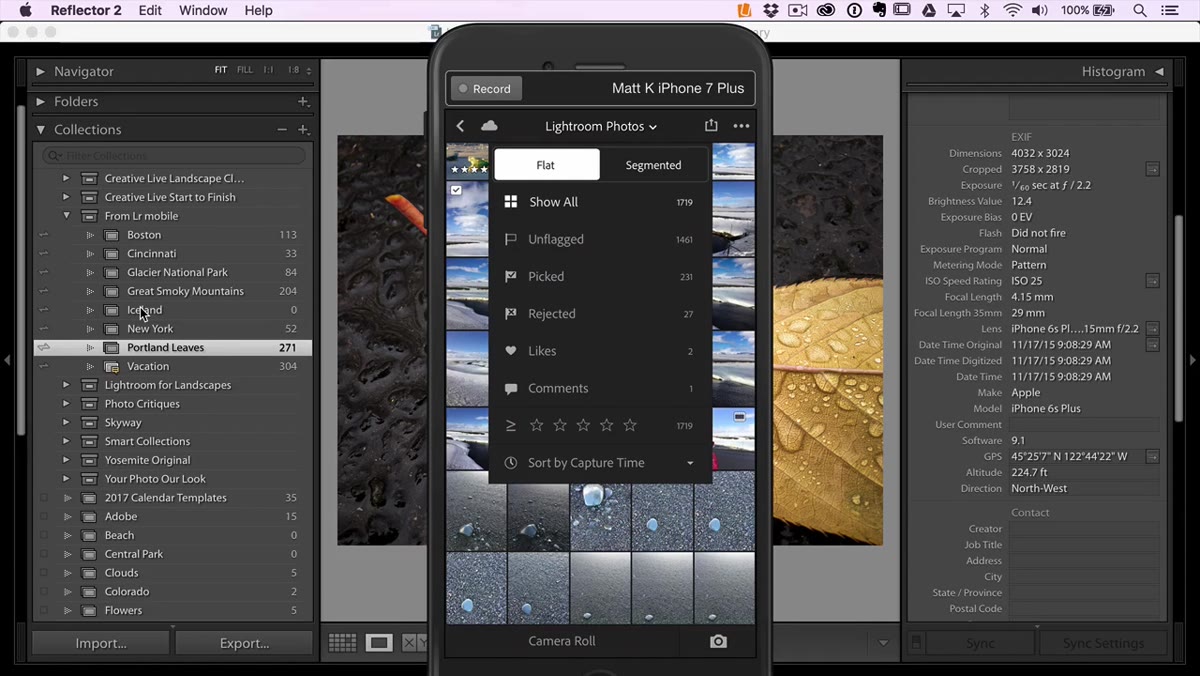Screen dimensions: 1200x676
Task: Select the Flat filter mode
Action: 546,165
